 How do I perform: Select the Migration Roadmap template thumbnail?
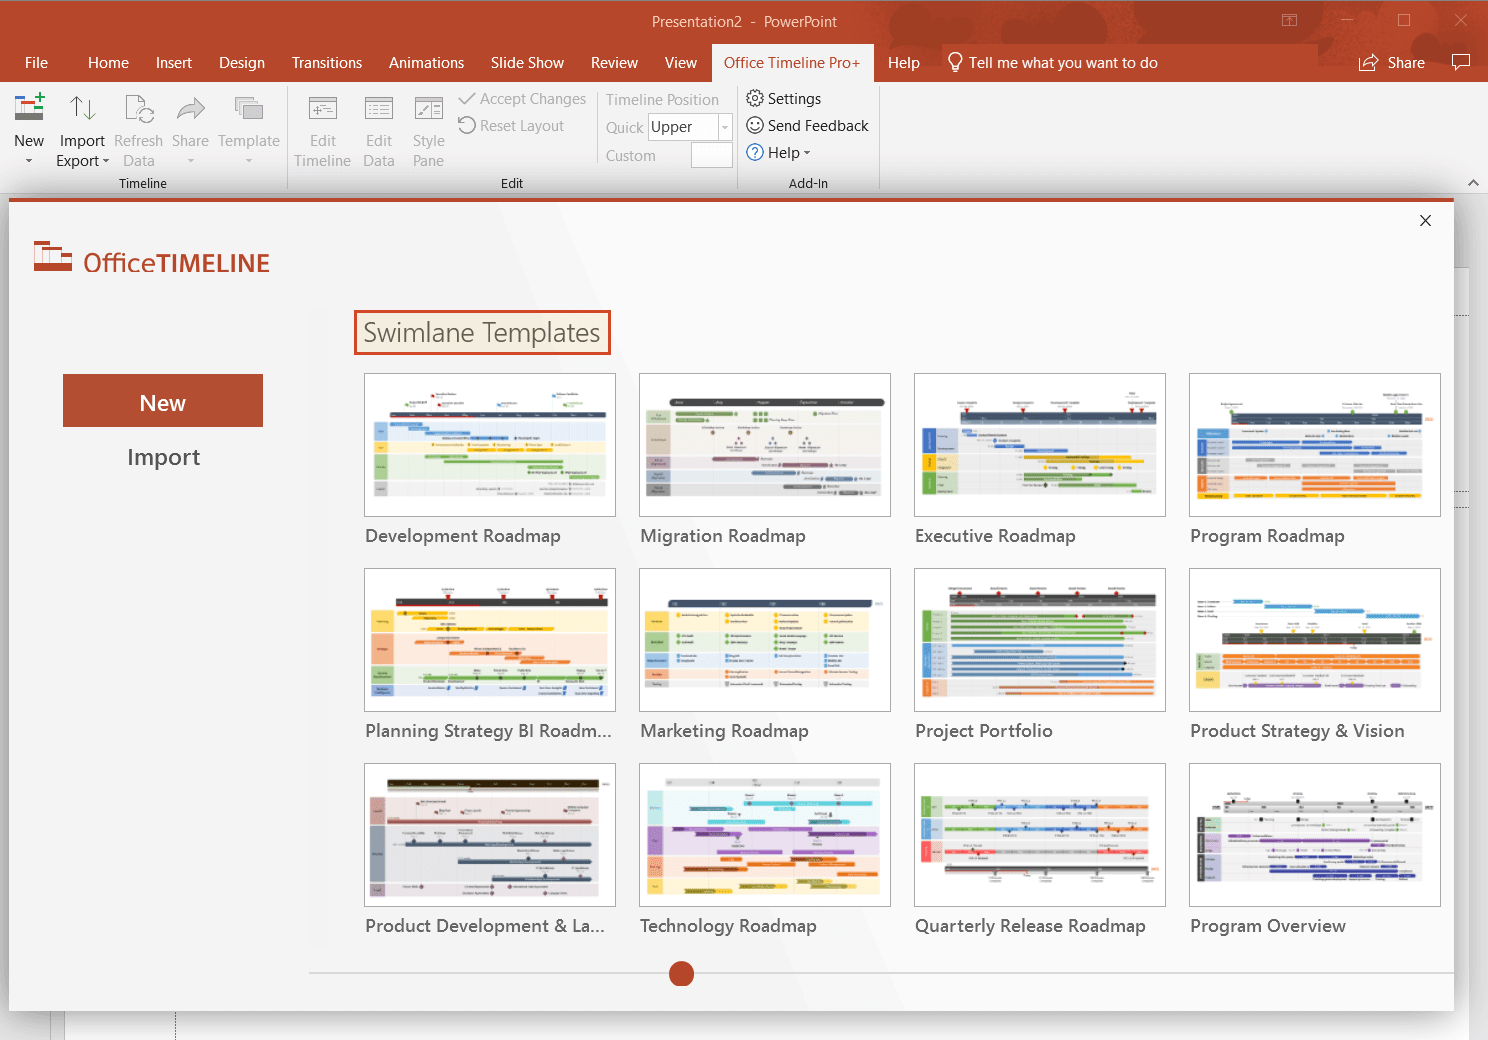763,445
